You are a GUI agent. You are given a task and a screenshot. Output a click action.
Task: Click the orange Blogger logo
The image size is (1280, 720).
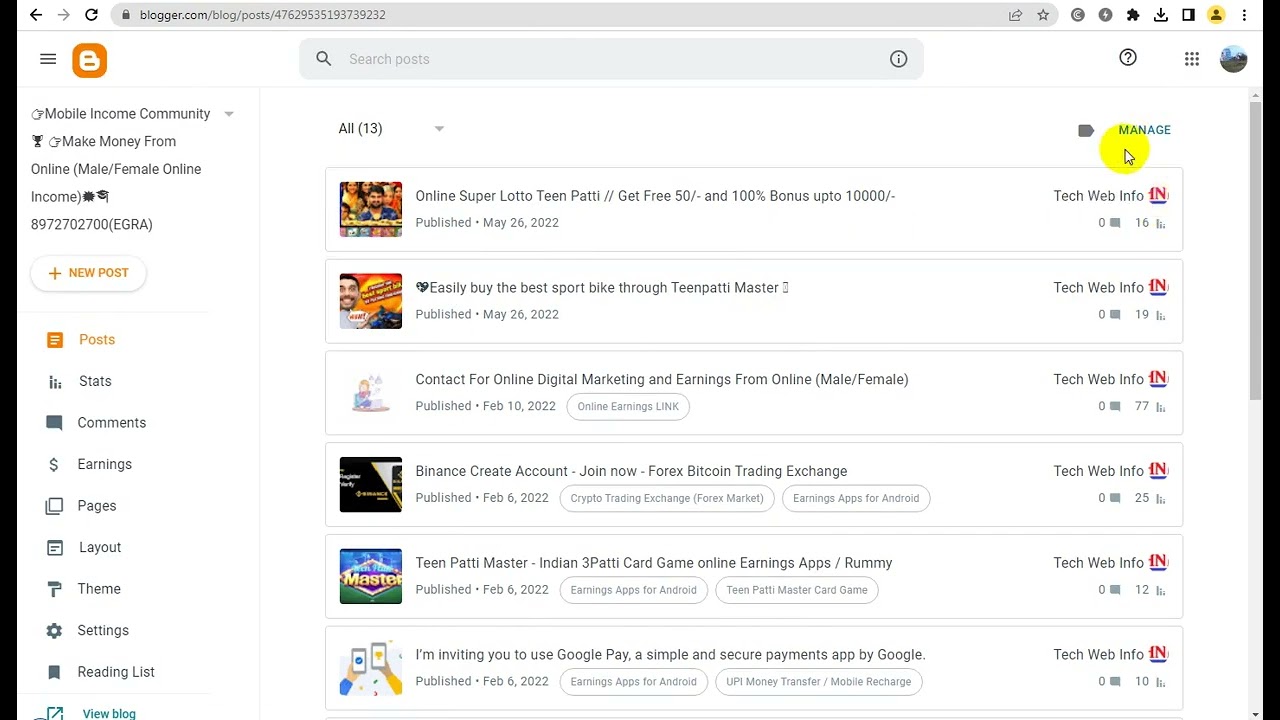89,60
